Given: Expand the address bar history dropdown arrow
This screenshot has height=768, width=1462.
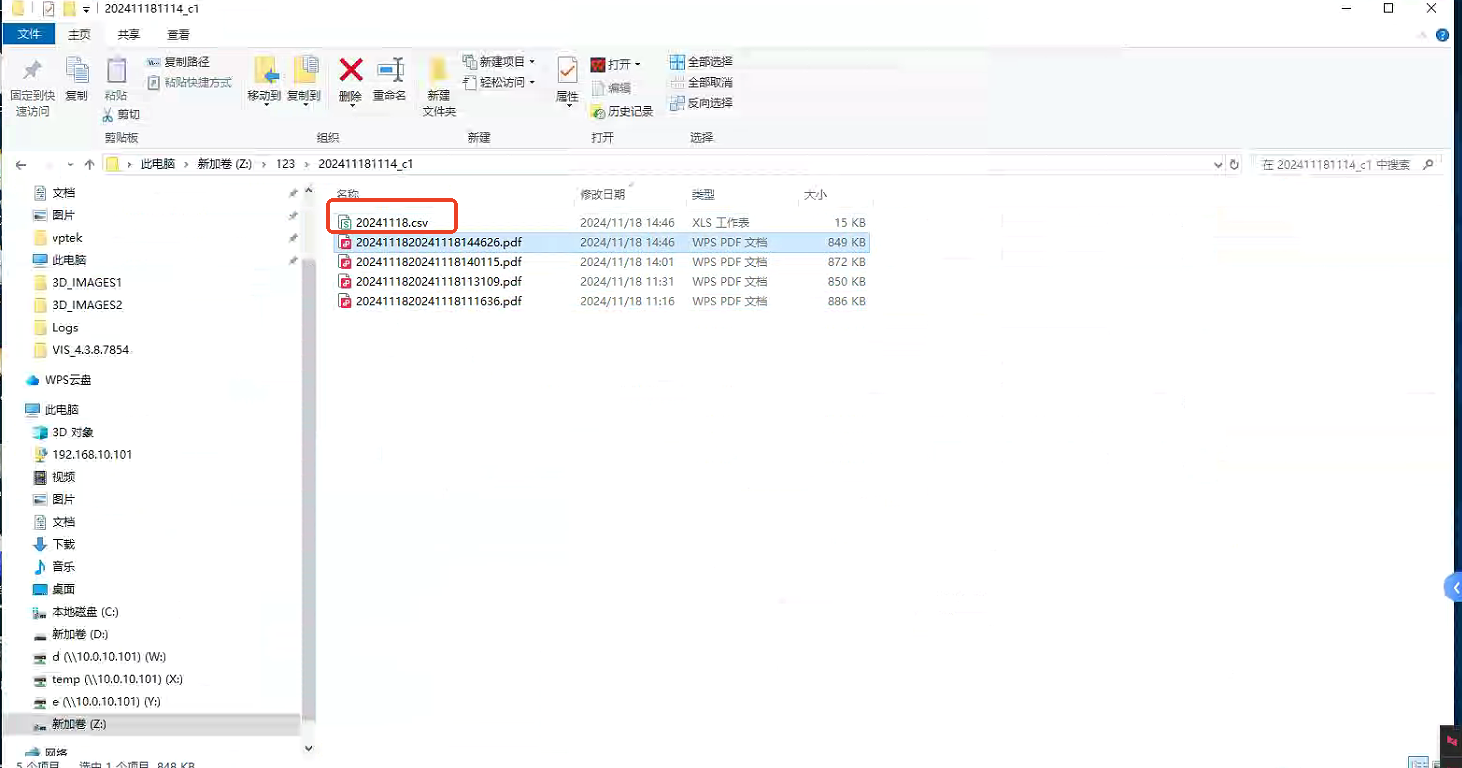Looking at the screenshot, I should 1217,164.
